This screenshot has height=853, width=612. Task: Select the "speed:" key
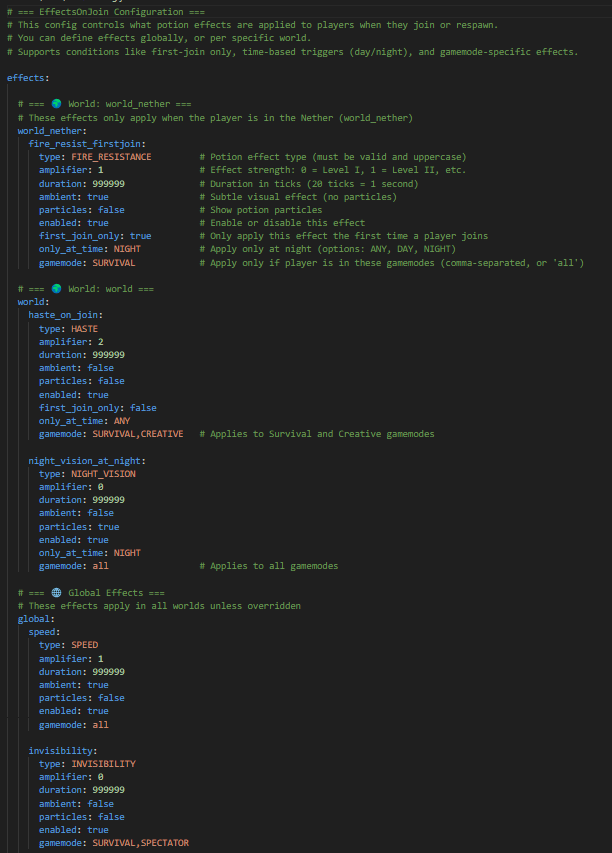click(x=45, y=632)
